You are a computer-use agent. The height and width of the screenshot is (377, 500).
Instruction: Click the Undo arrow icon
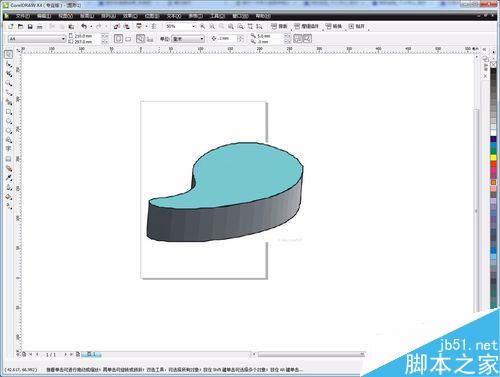(x=84, y=26)
